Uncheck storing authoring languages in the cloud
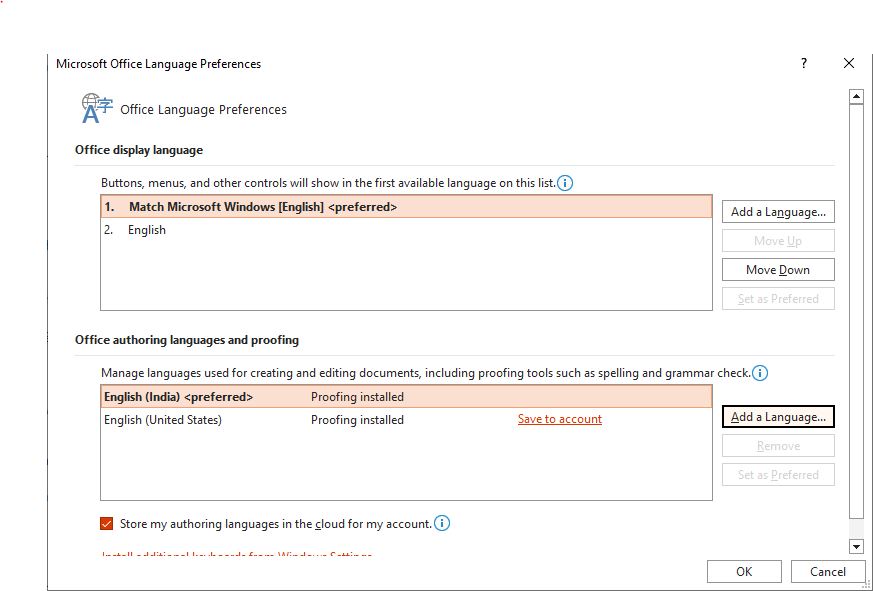 (x=108, y=523)
